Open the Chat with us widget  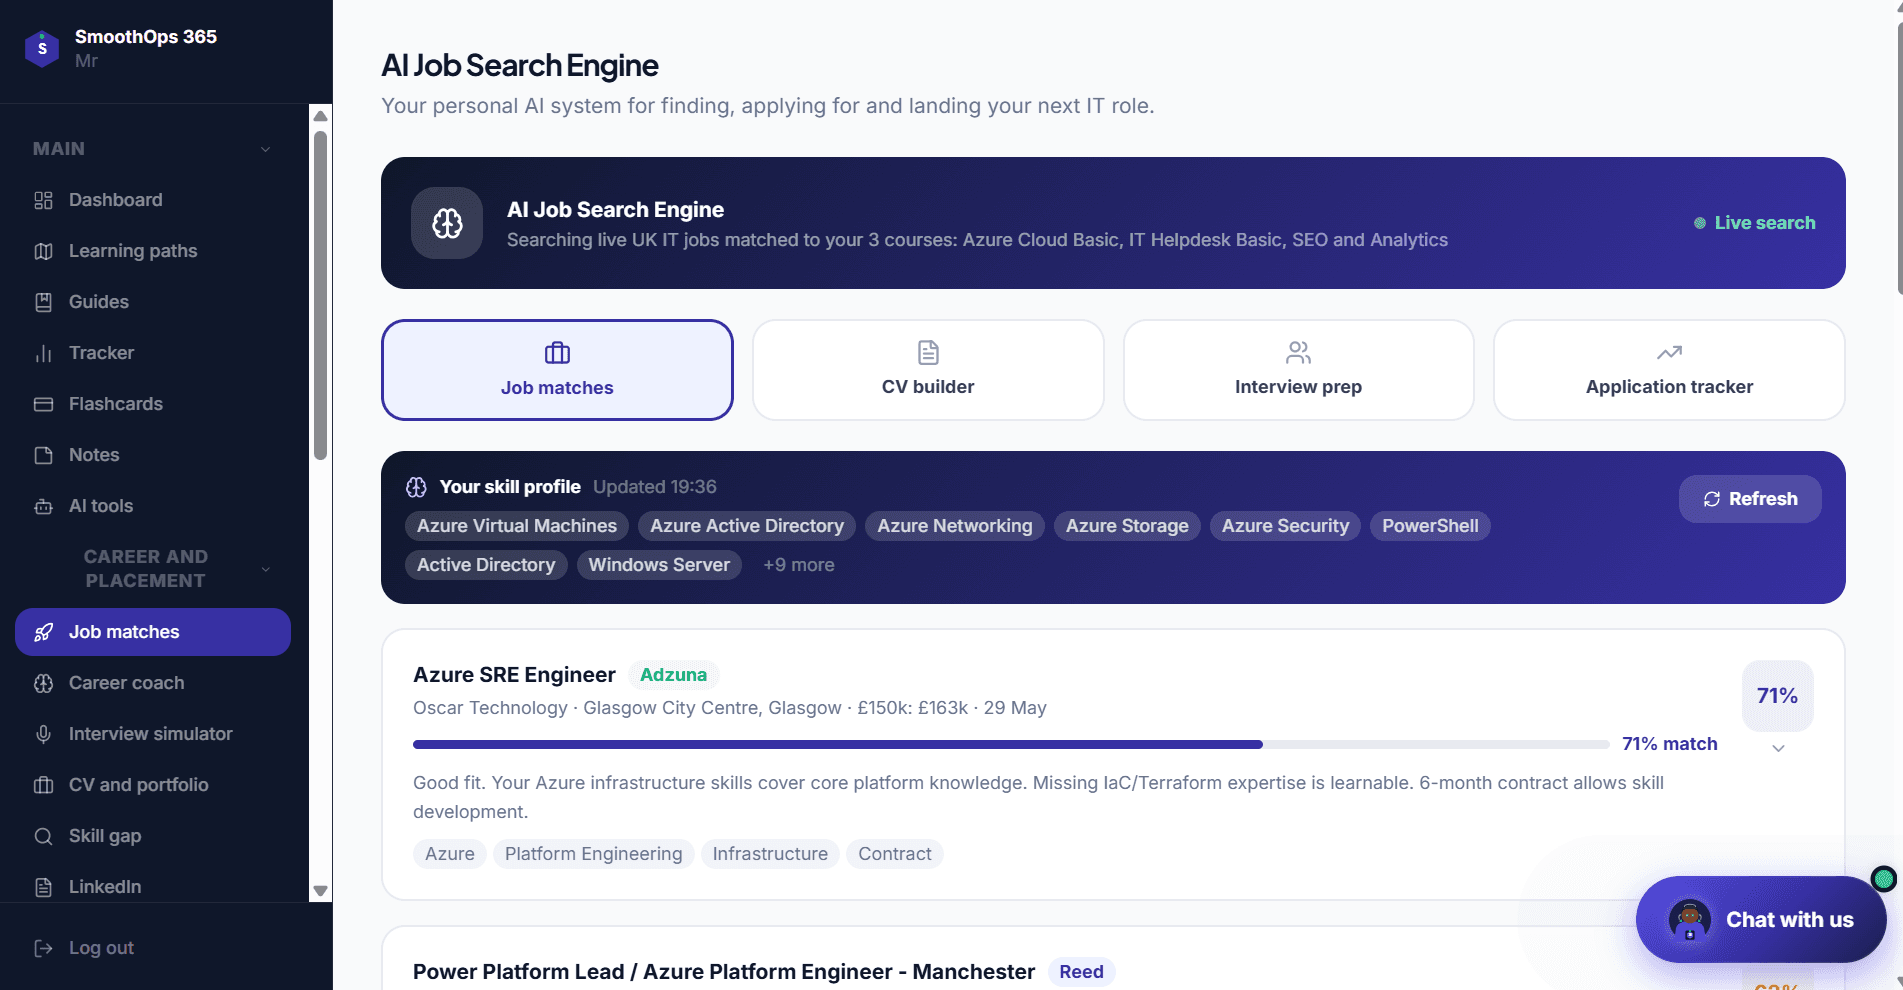click(x=1761, y=920)
